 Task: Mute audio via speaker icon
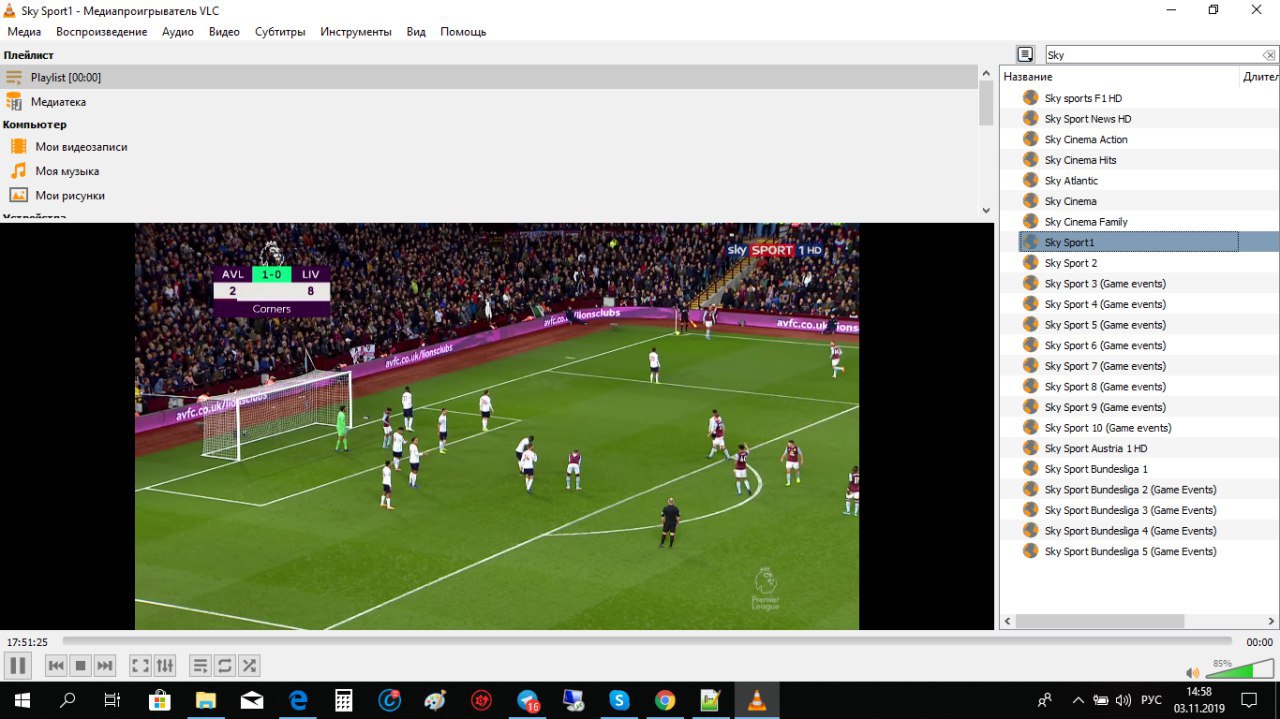[1192, 672]
